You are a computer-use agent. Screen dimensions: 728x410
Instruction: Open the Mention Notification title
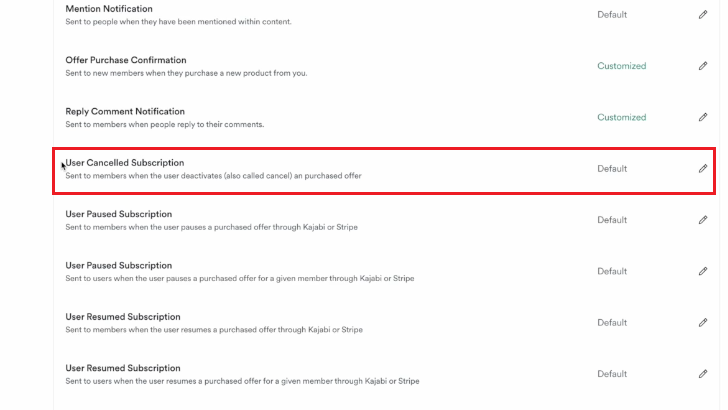(109, 9)
